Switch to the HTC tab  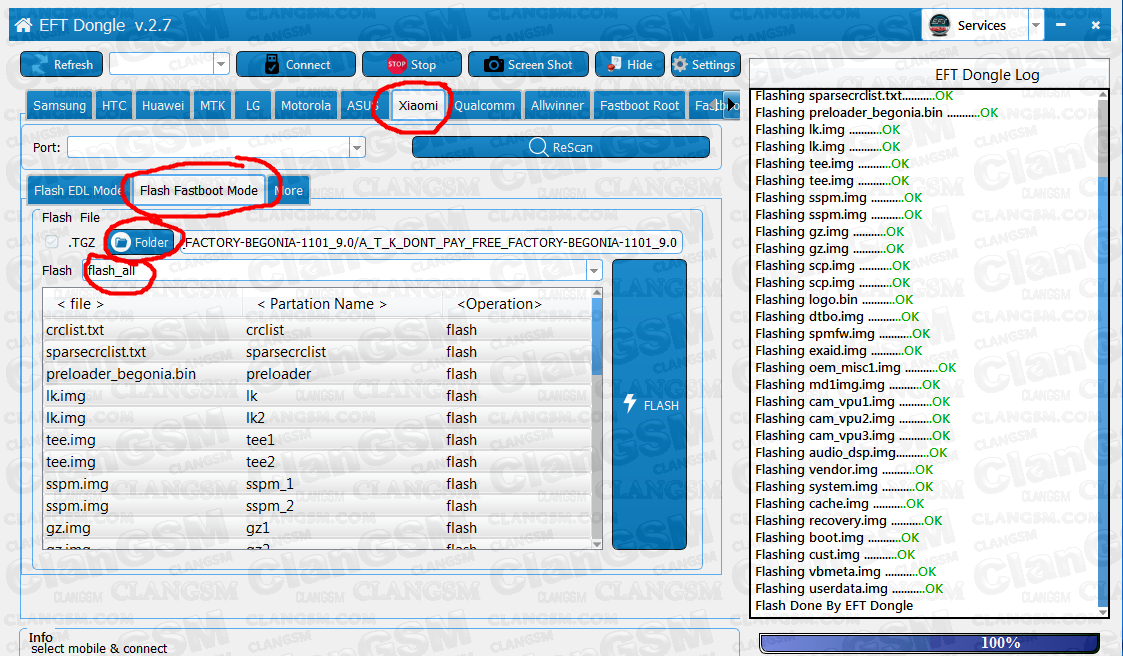(114, 106)
